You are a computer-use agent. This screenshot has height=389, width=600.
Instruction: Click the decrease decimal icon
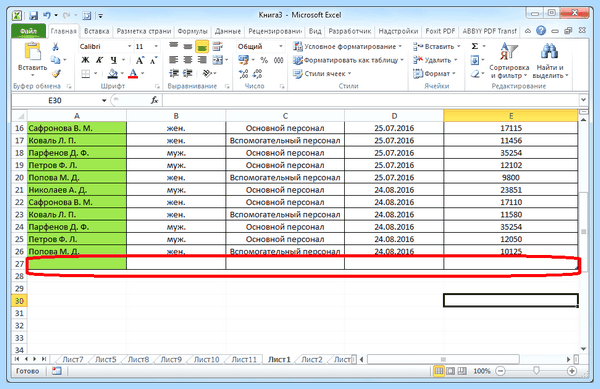[x=258, y=73]
